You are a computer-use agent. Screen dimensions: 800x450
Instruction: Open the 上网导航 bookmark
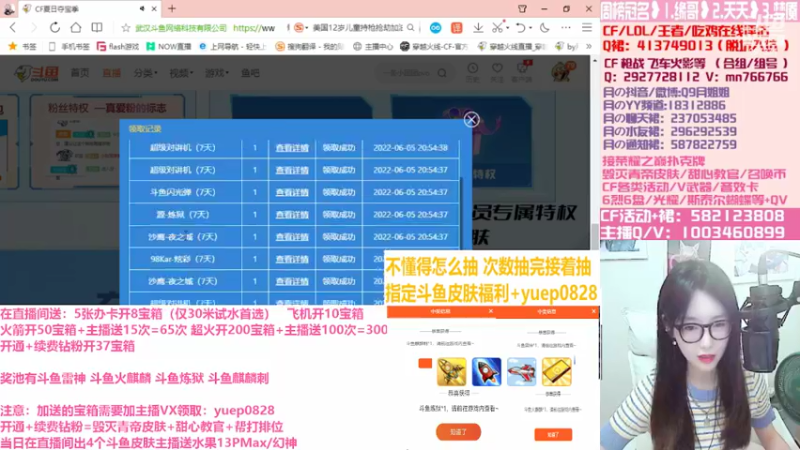click(233, 46)
